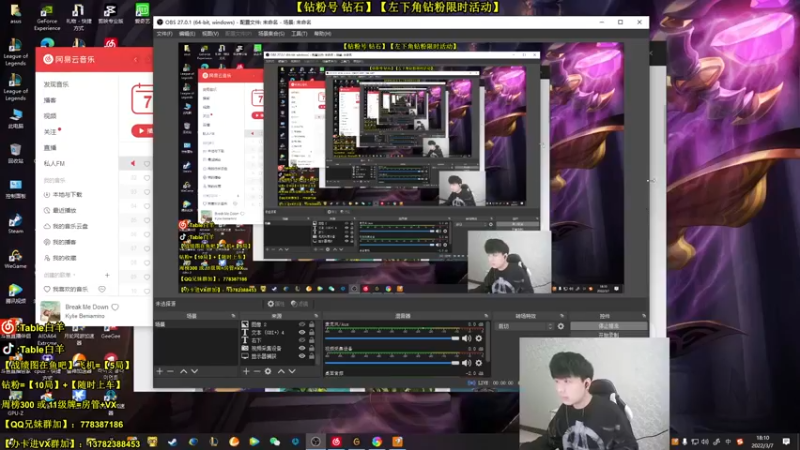
Task: Move the scene up with the Scenes panel up arrow
Action: pyautogui.click(x=183, y=371)
